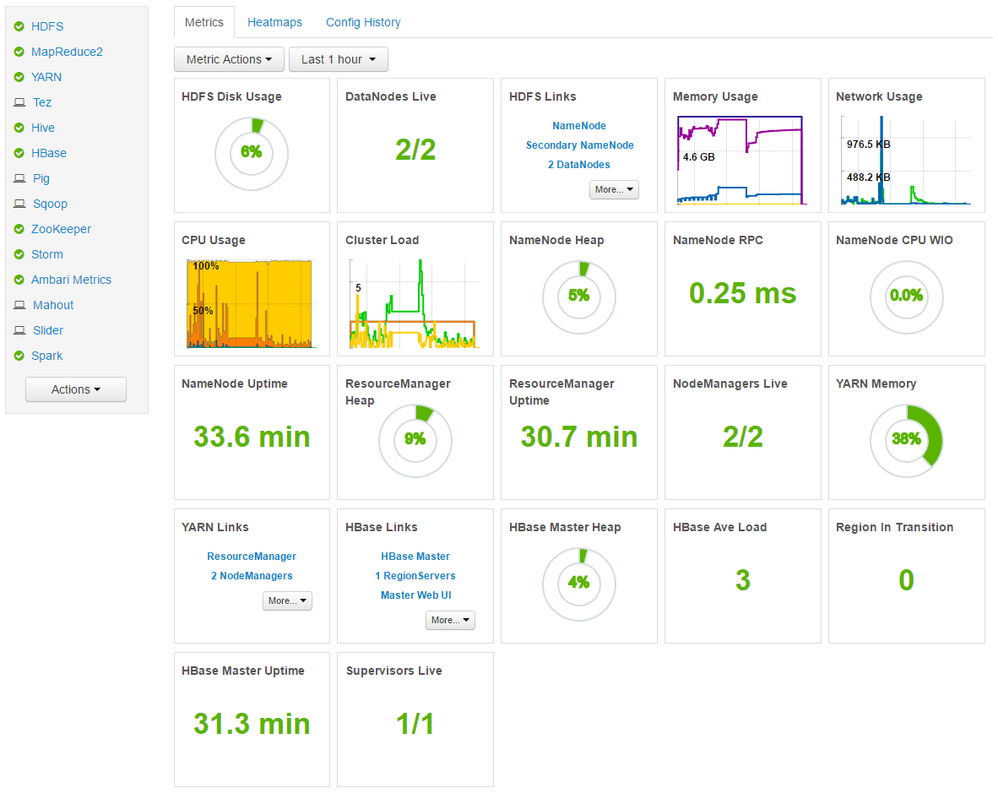The height and width of the screenshot is (794, 998).
Task: Click the green check icon next to Storm
Action: [19, 255]
